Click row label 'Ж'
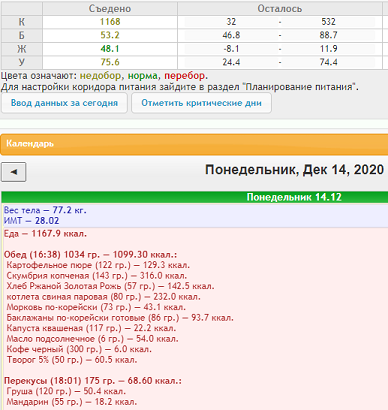Screen dimensions: 388x410 pos(22,49)
